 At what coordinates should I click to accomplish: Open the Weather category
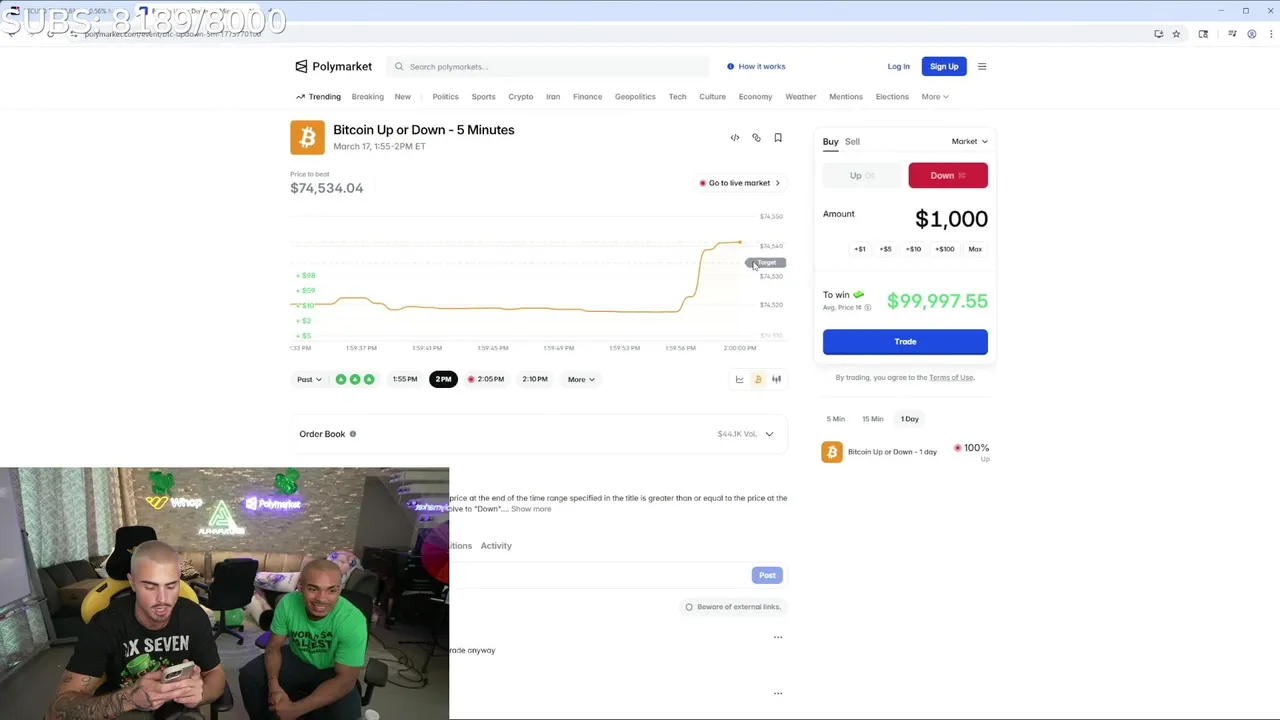click(x=800, y=97)
